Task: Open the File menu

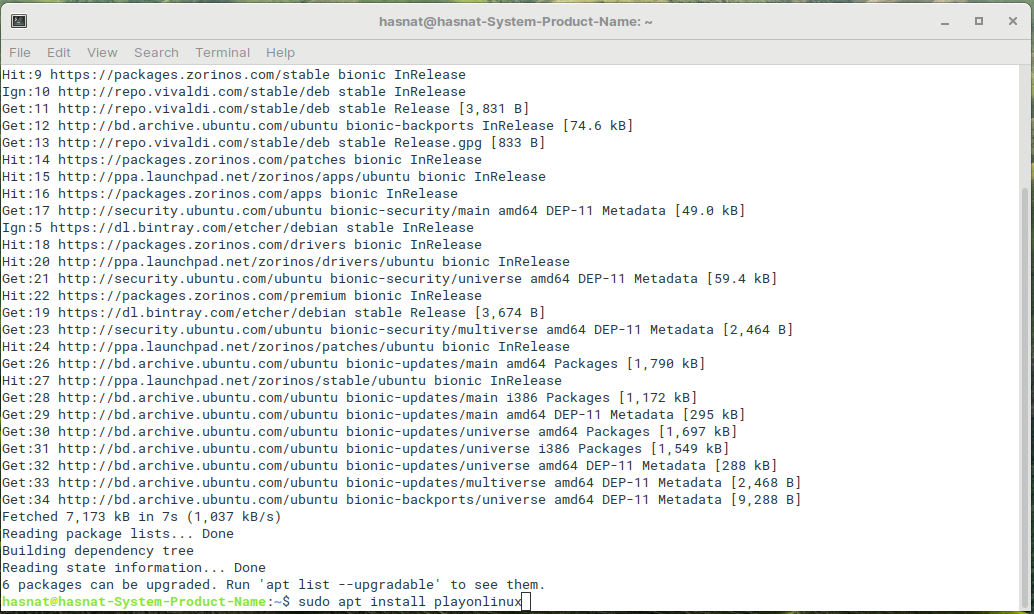Action: coord(20,53)
